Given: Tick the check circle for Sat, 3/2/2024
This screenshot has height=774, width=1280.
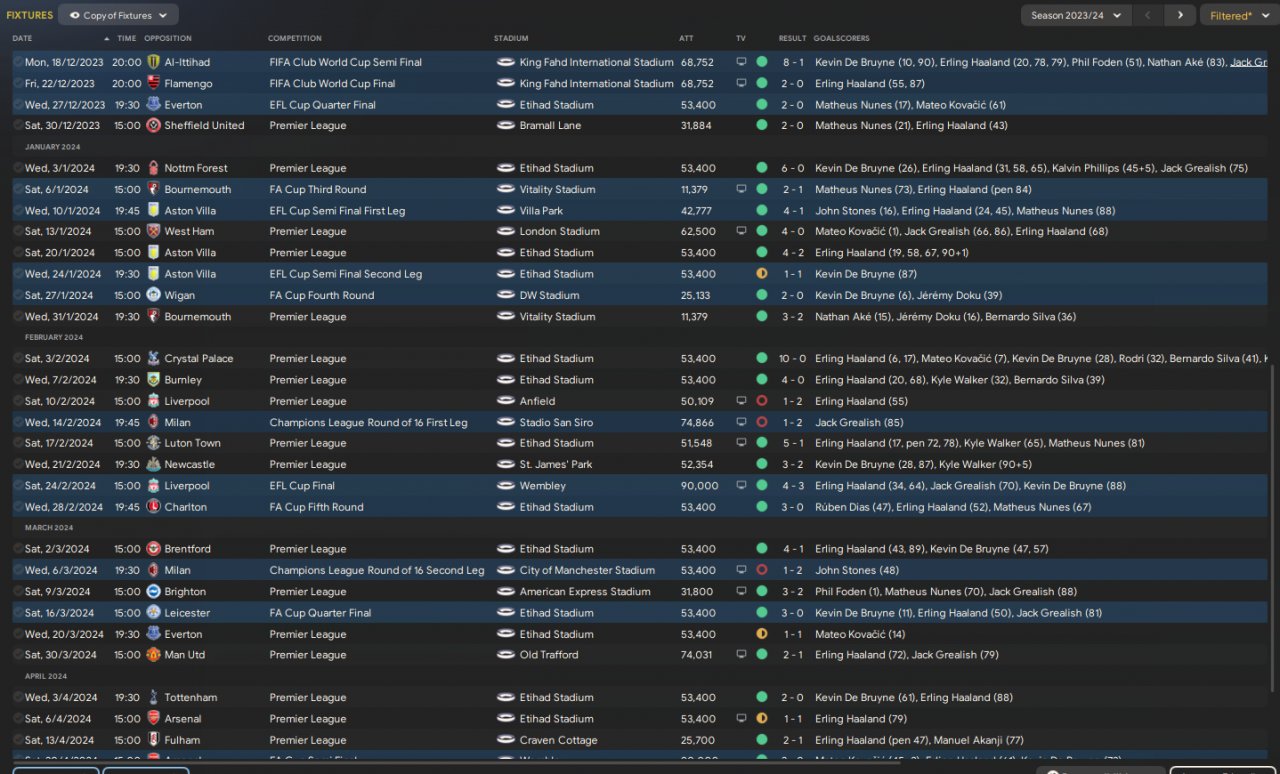Looking at the screenshot, I should click(x=17, y=359).
